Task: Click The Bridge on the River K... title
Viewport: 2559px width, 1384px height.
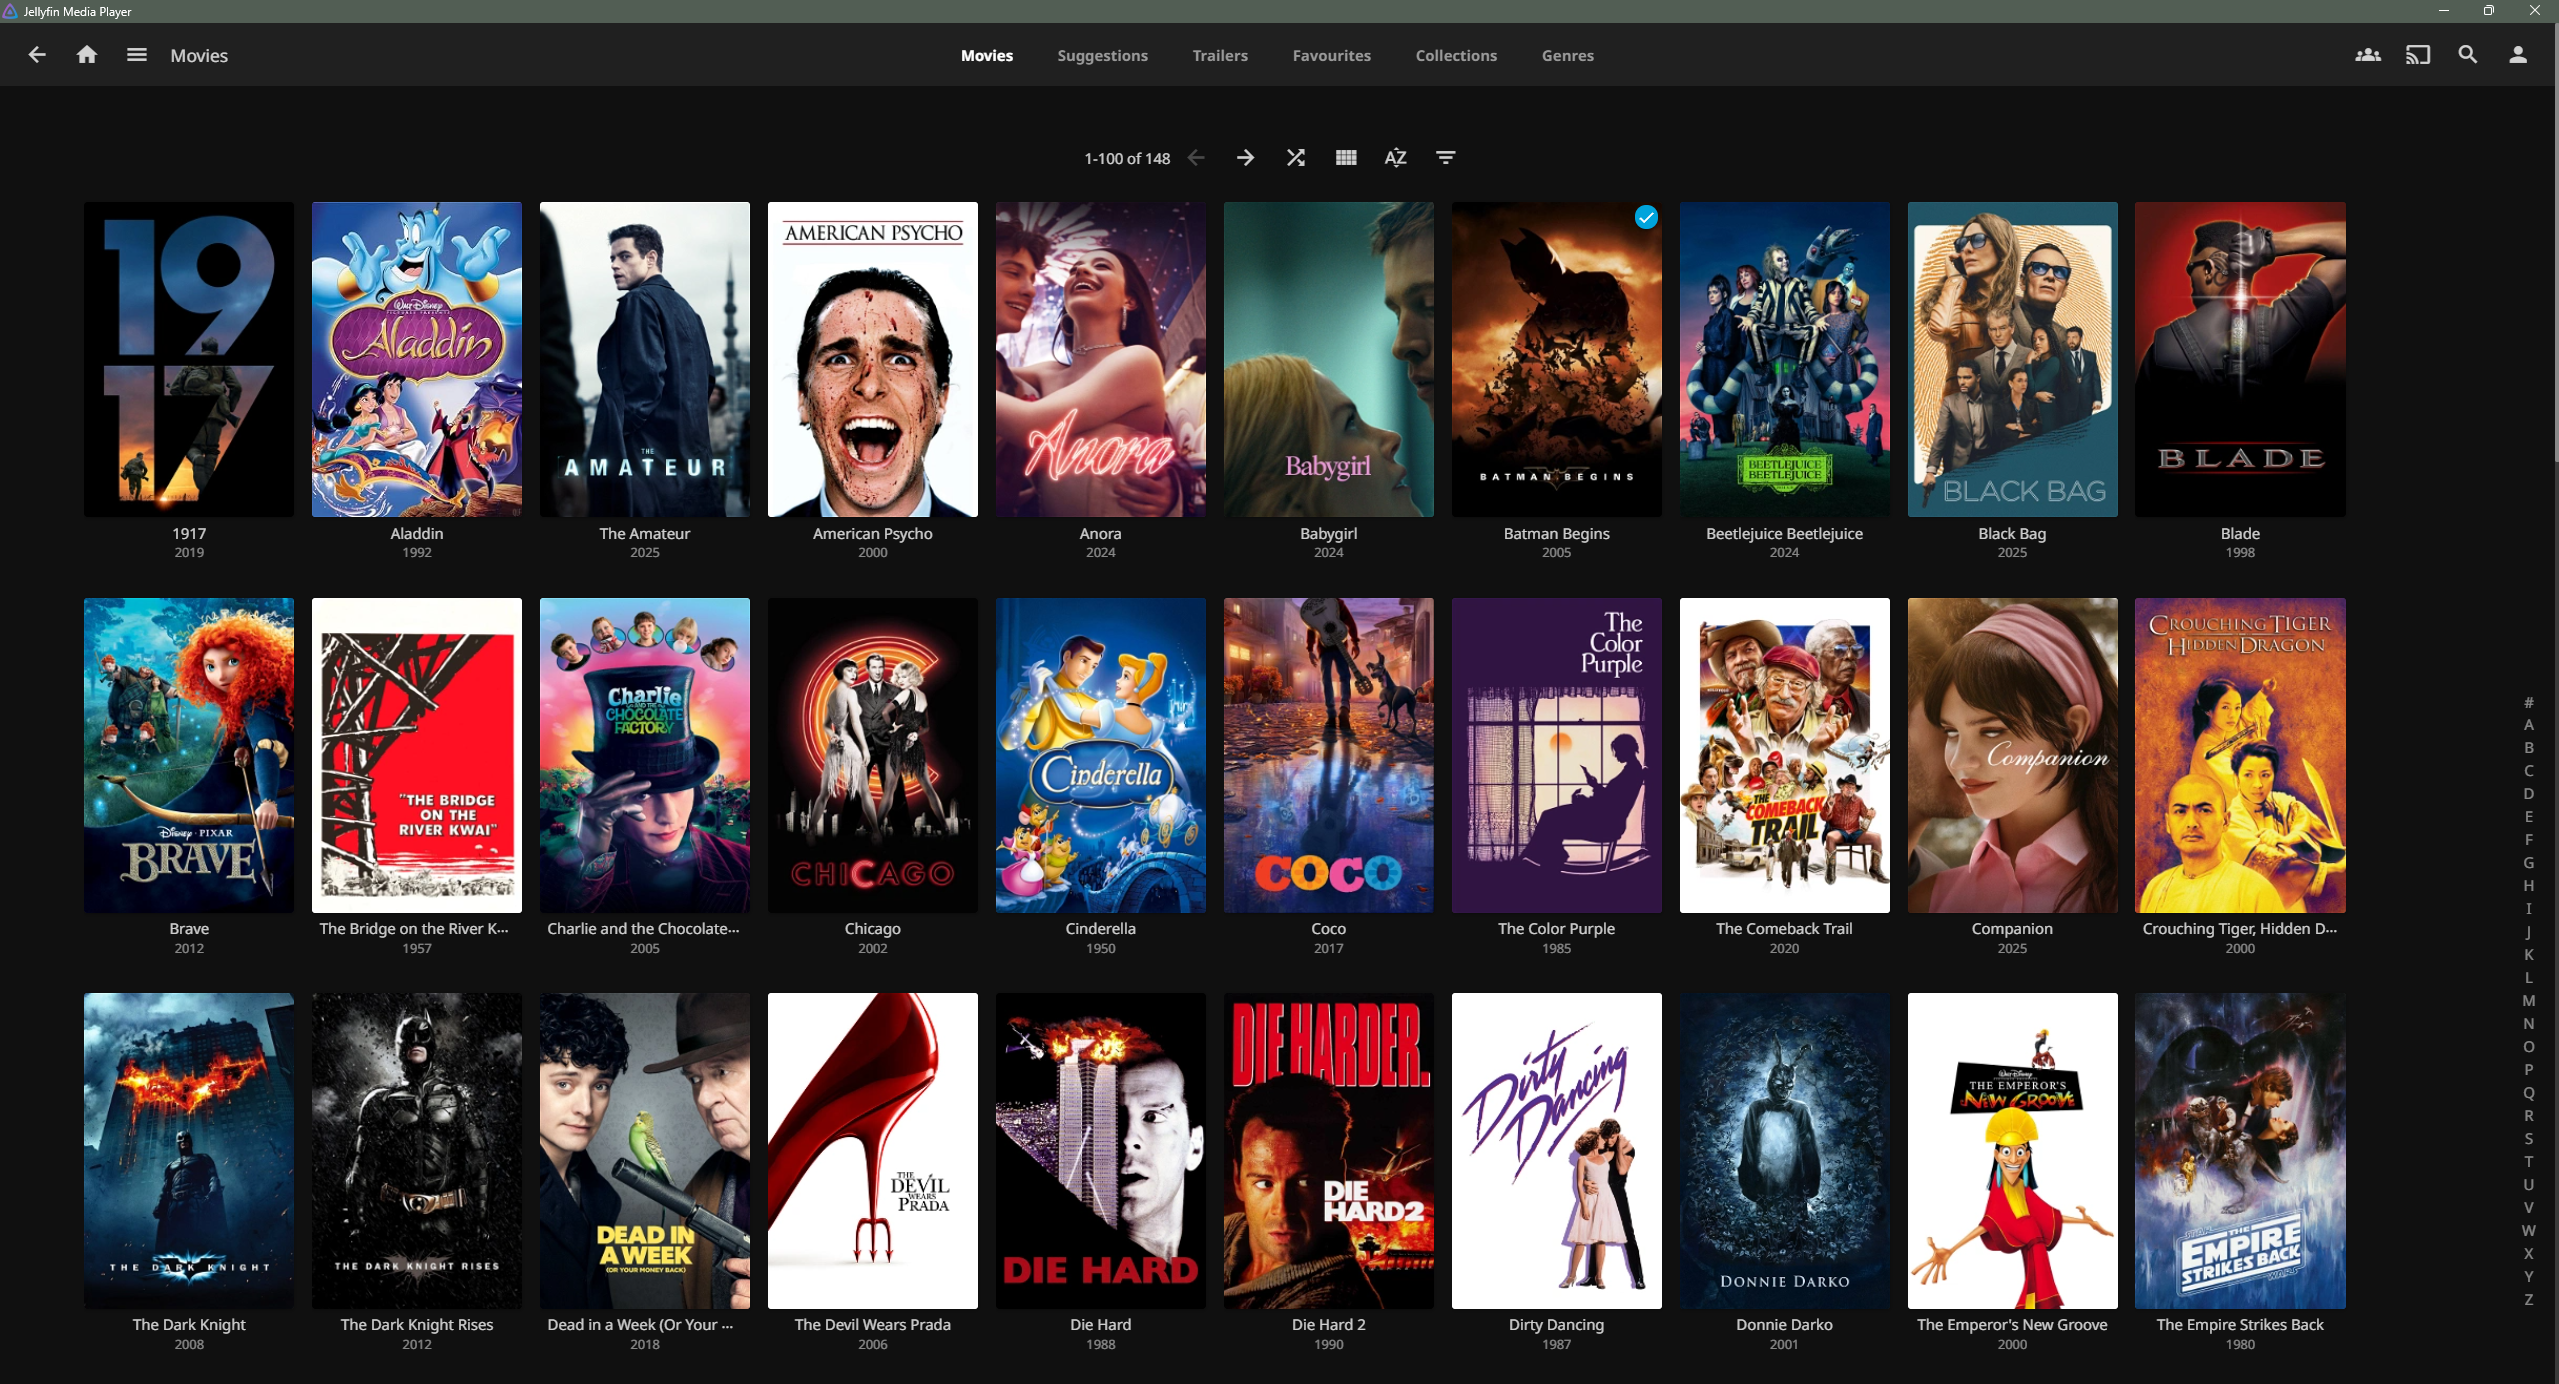Action: pos(414,928)
